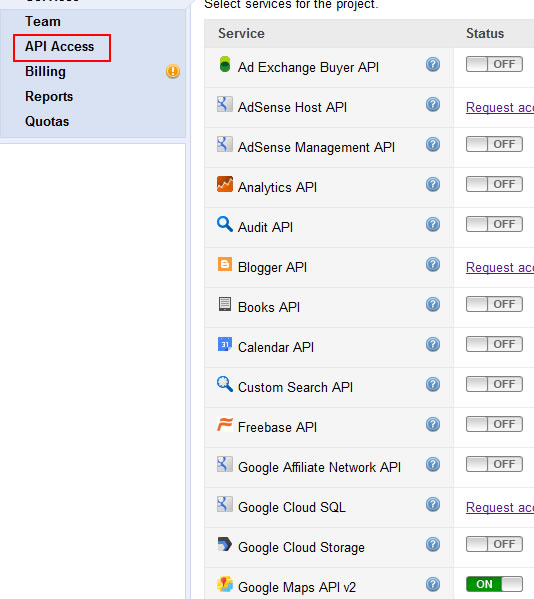This screenshot has height=599, width=534.
Task: Click Request access link for AdSense Host API
Action: (500, 107)
